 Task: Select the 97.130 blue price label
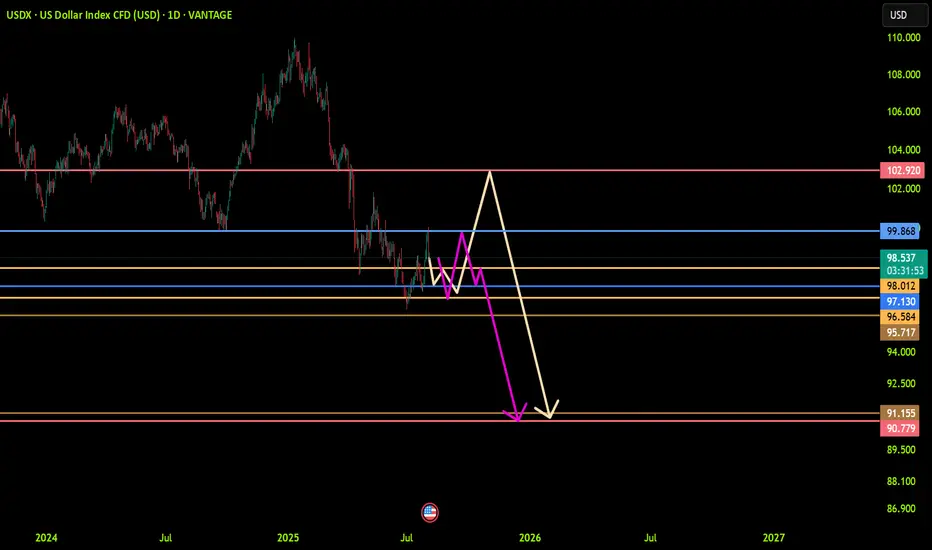coord(900,301)
